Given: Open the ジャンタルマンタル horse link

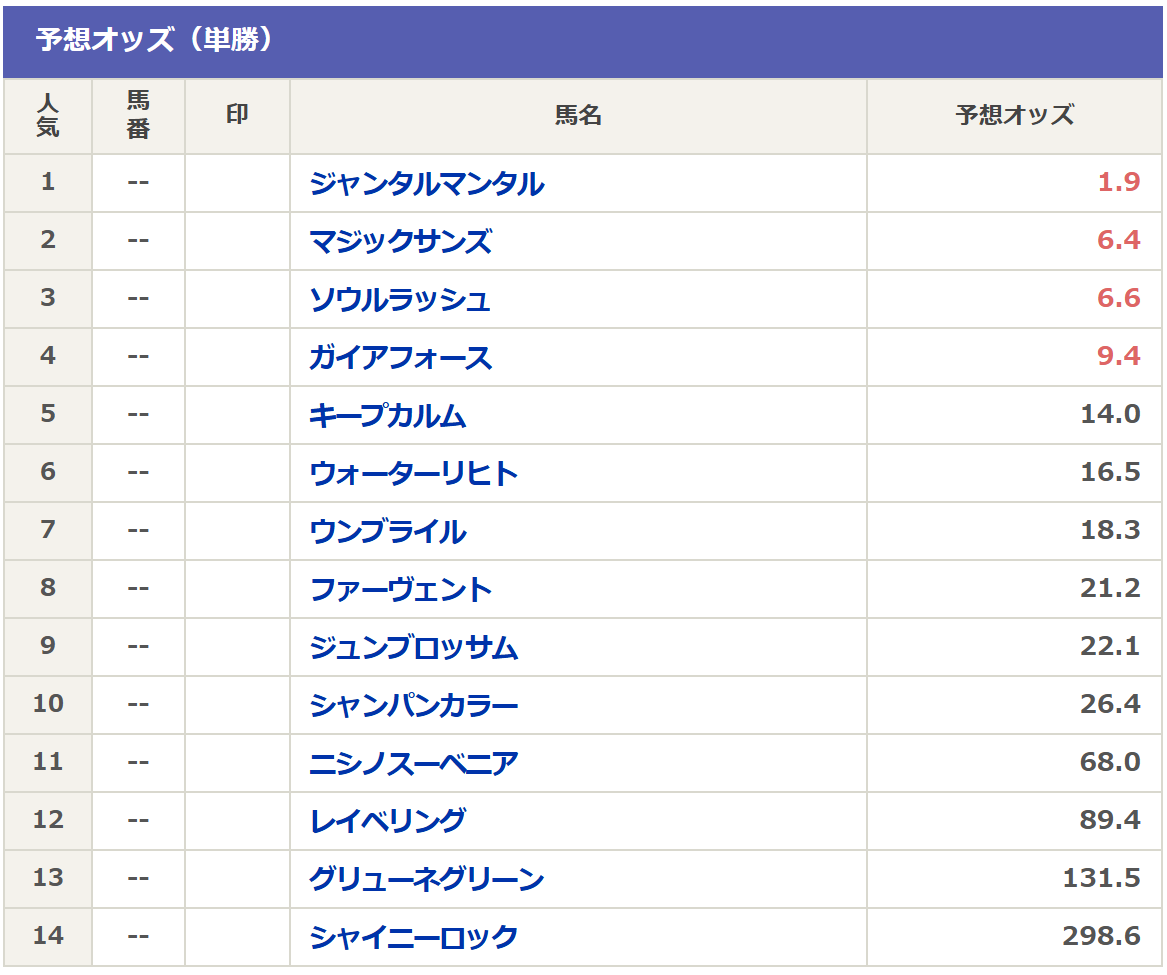Looking at the screenshot, I should [426, 184].
